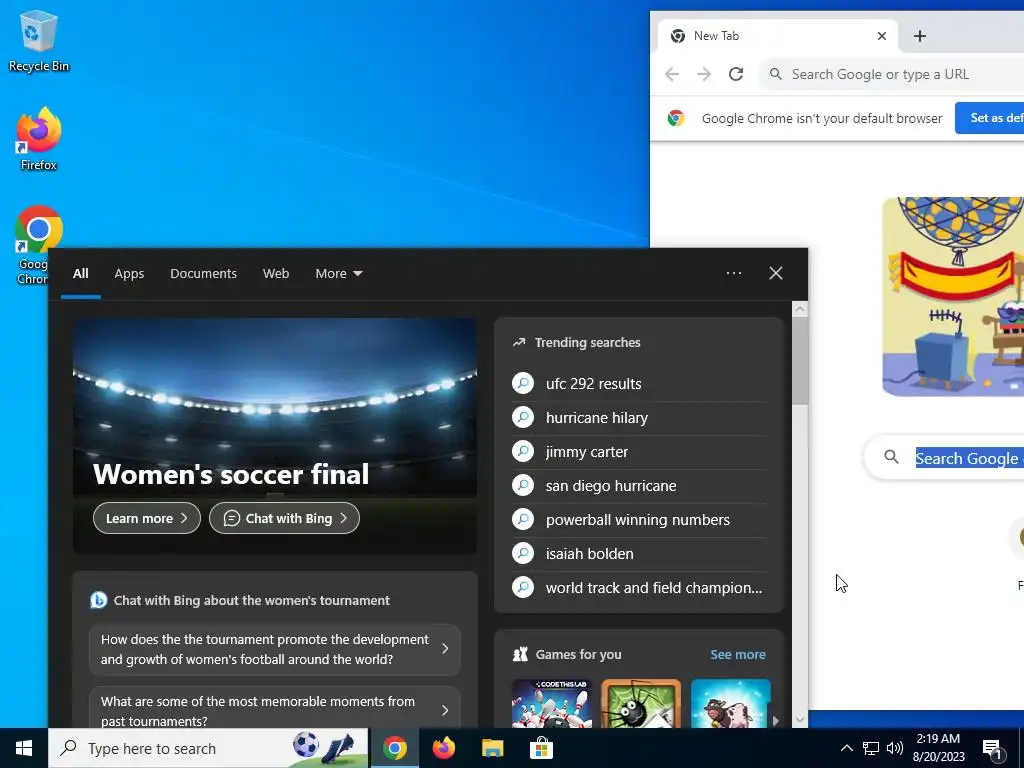The width and height of the screenshot is (1024, 768).
Task: Expand the More dropdown in search panel
Action: tap(338, 274)
